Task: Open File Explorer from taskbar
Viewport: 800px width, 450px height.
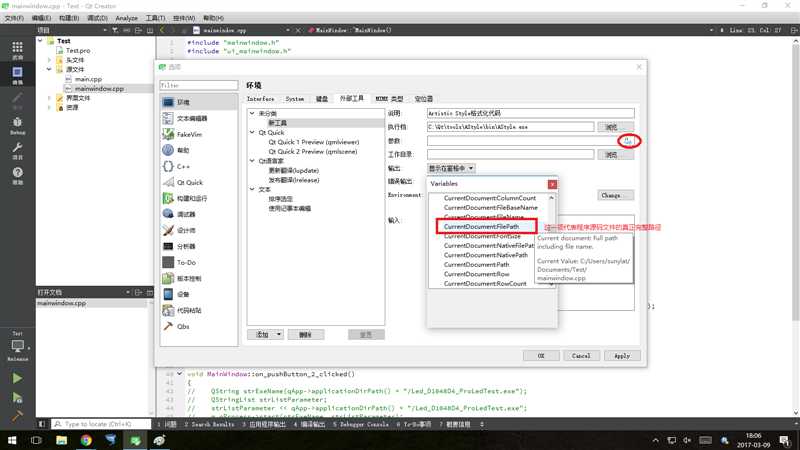Action: (x=61, y=440)
